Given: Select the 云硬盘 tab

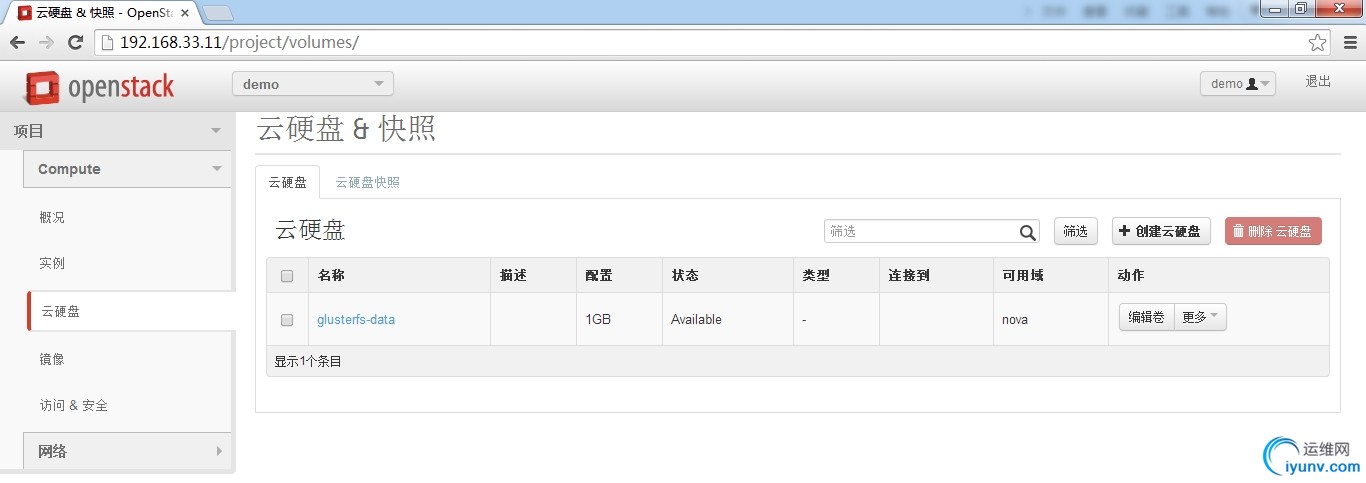Looking at the screenshot, I should tap(288, 182).
